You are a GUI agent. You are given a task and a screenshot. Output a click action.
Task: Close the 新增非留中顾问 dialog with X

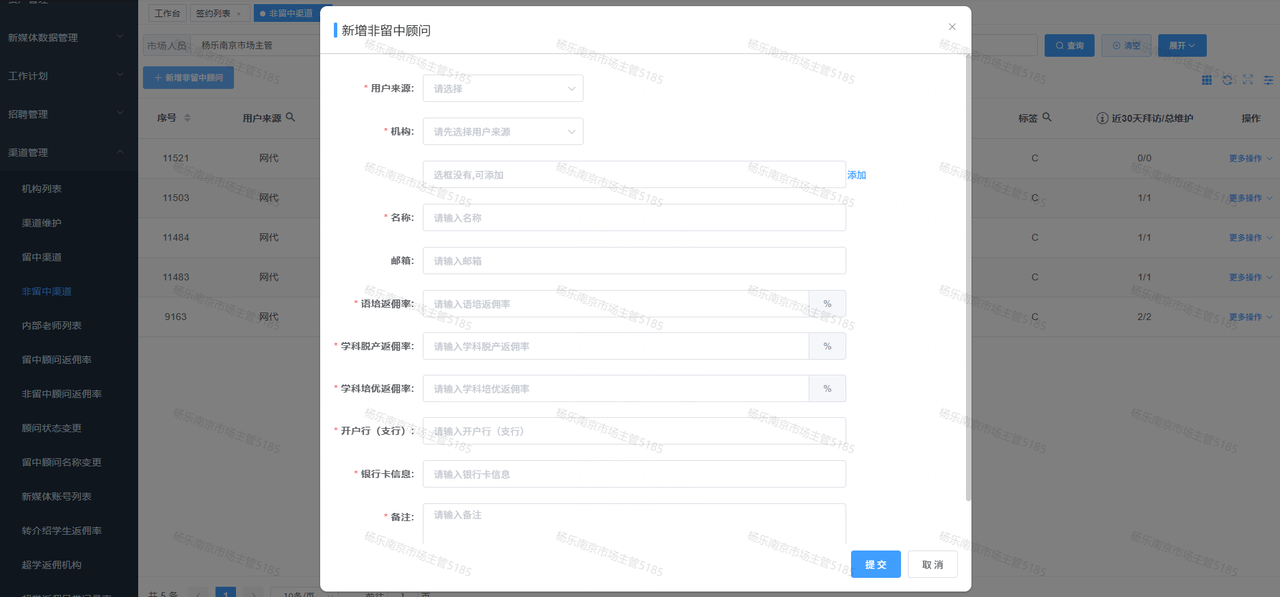click(x=952, y=27)
